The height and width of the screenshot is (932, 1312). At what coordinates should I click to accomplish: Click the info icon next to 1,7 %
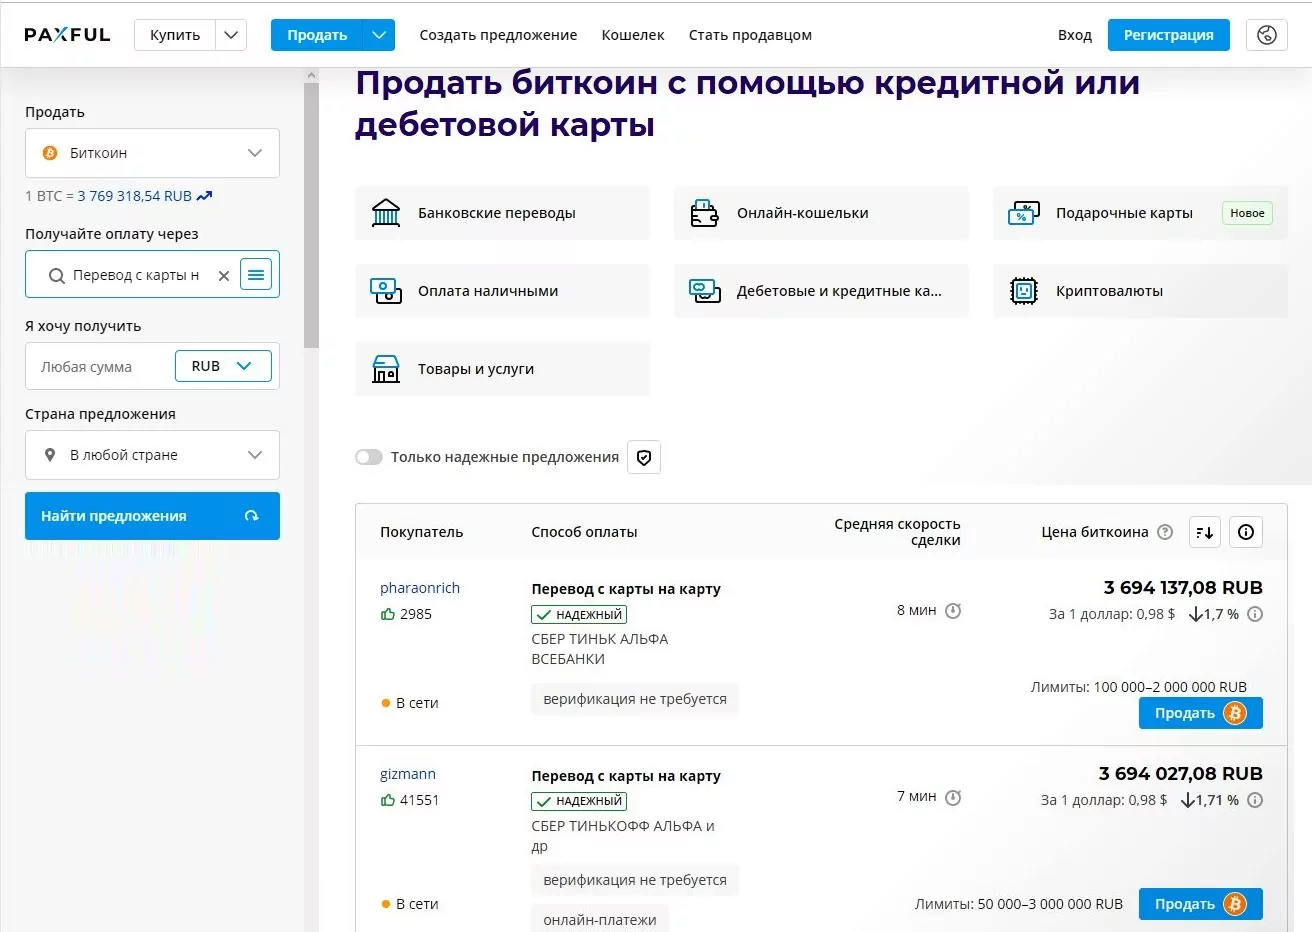pos(1255,614)
